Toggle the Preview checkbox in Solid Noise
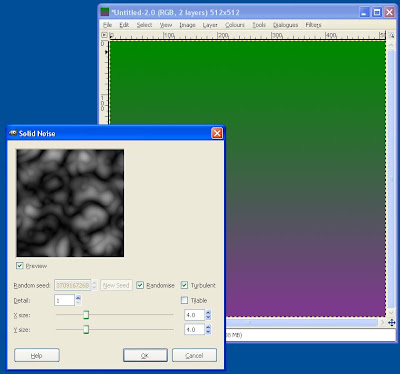 coord(20,266)
